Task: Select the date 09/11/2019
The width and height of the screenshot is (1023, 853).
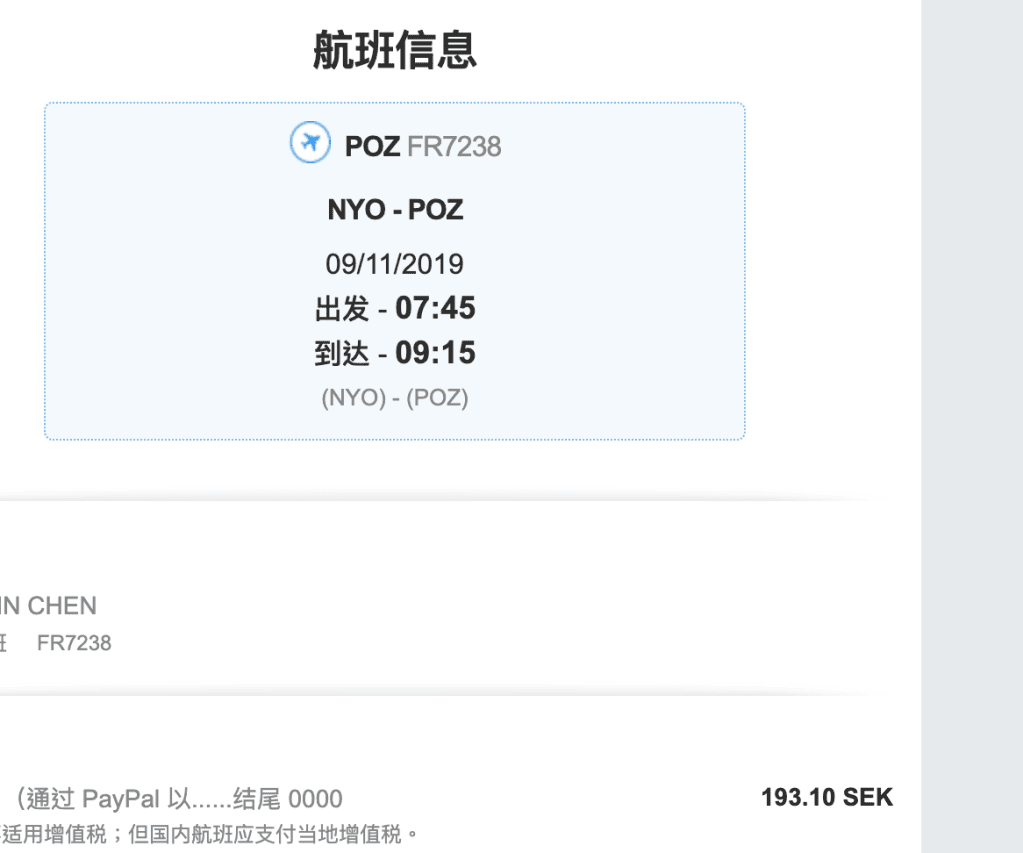Action: 395,264
